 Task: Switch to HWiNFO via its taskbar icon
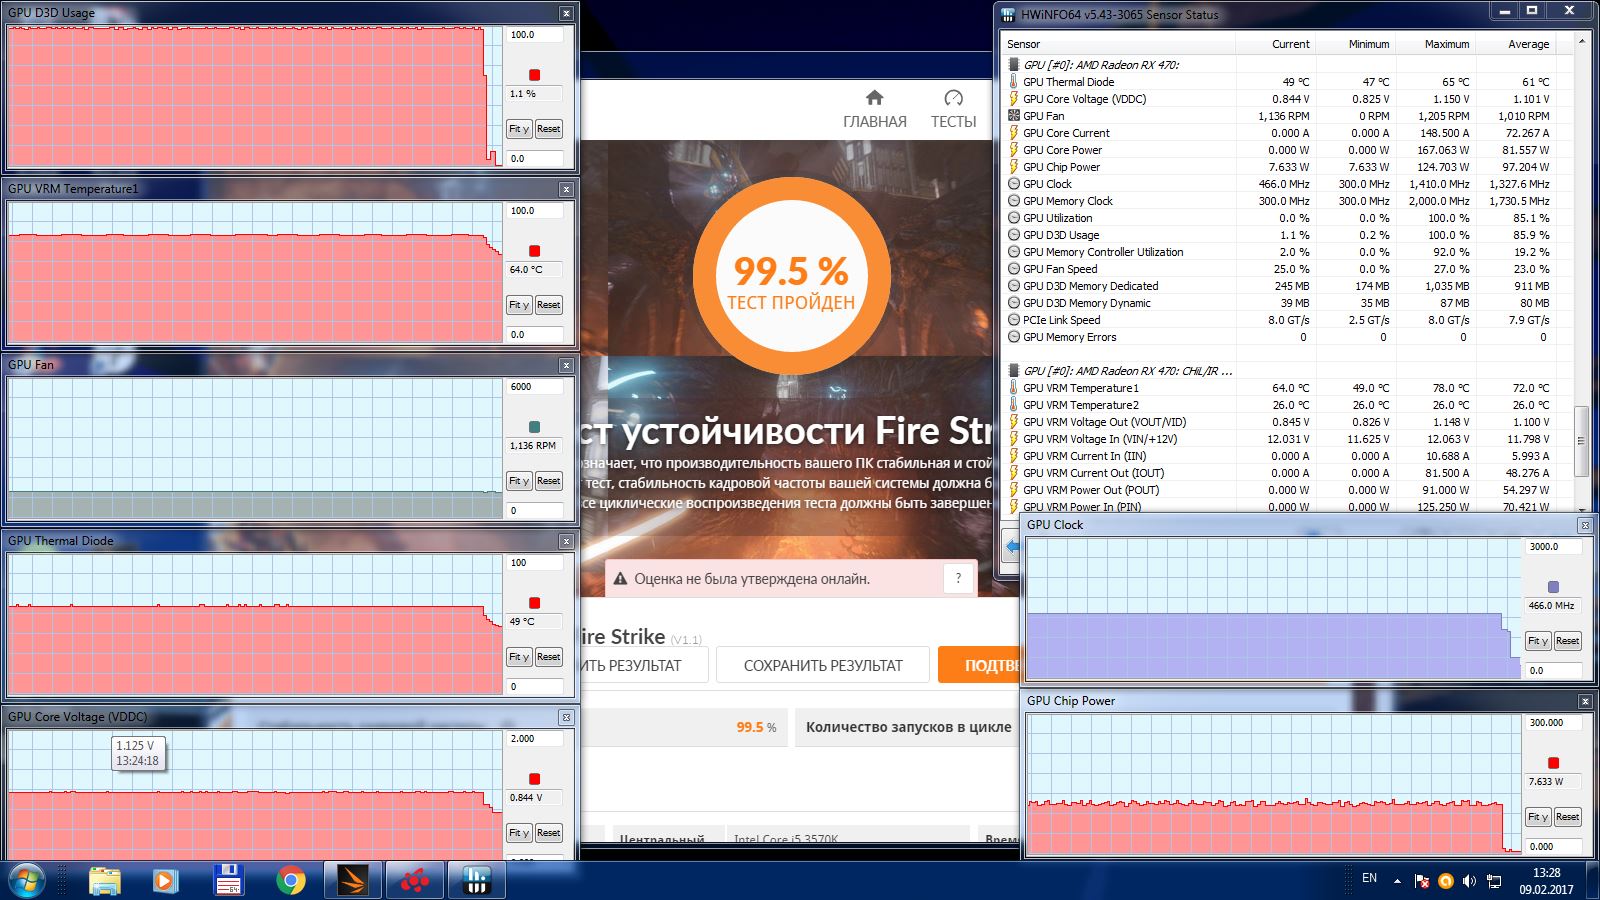click(x=476, y=881)
